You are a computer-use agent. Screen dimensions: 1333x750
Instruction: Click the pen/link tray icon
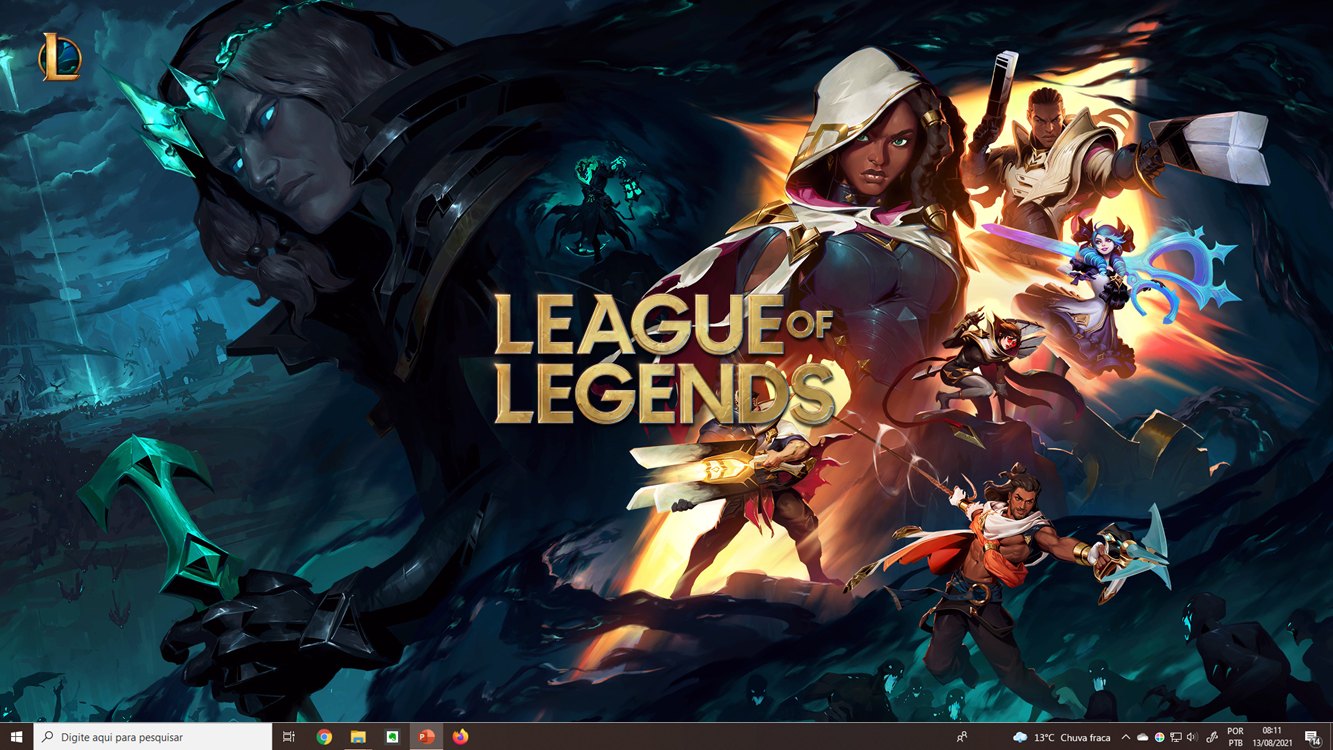pos(1212,738)
